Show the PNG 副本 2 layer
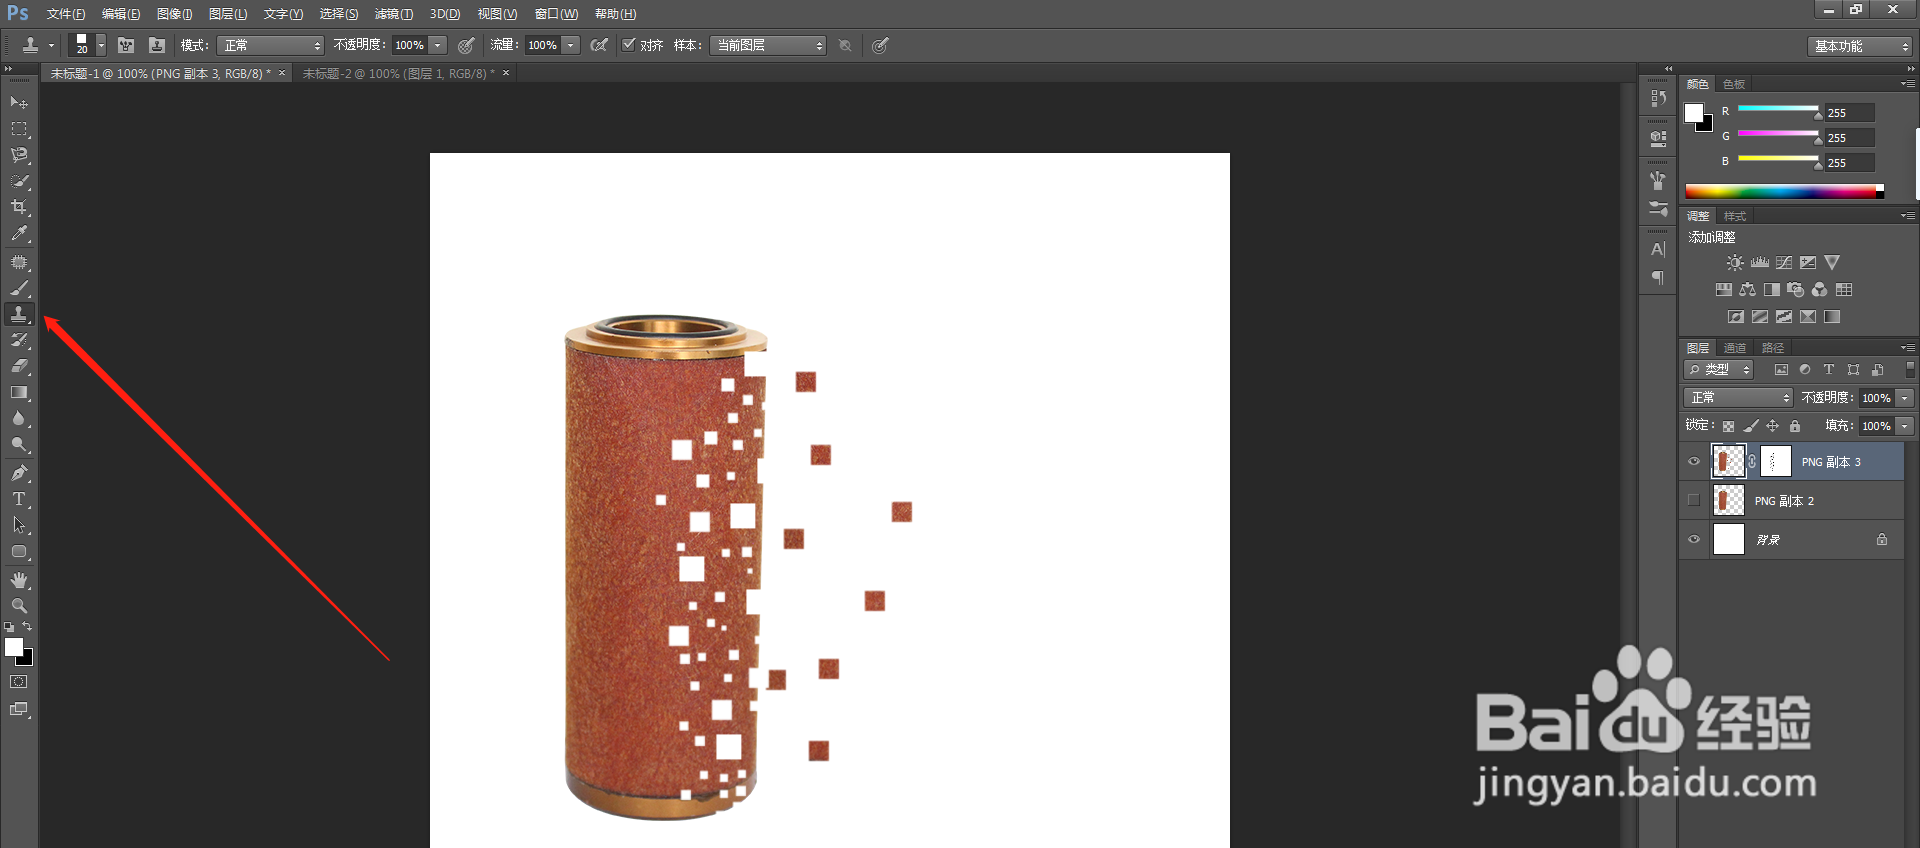 [x=1693, y=500]
